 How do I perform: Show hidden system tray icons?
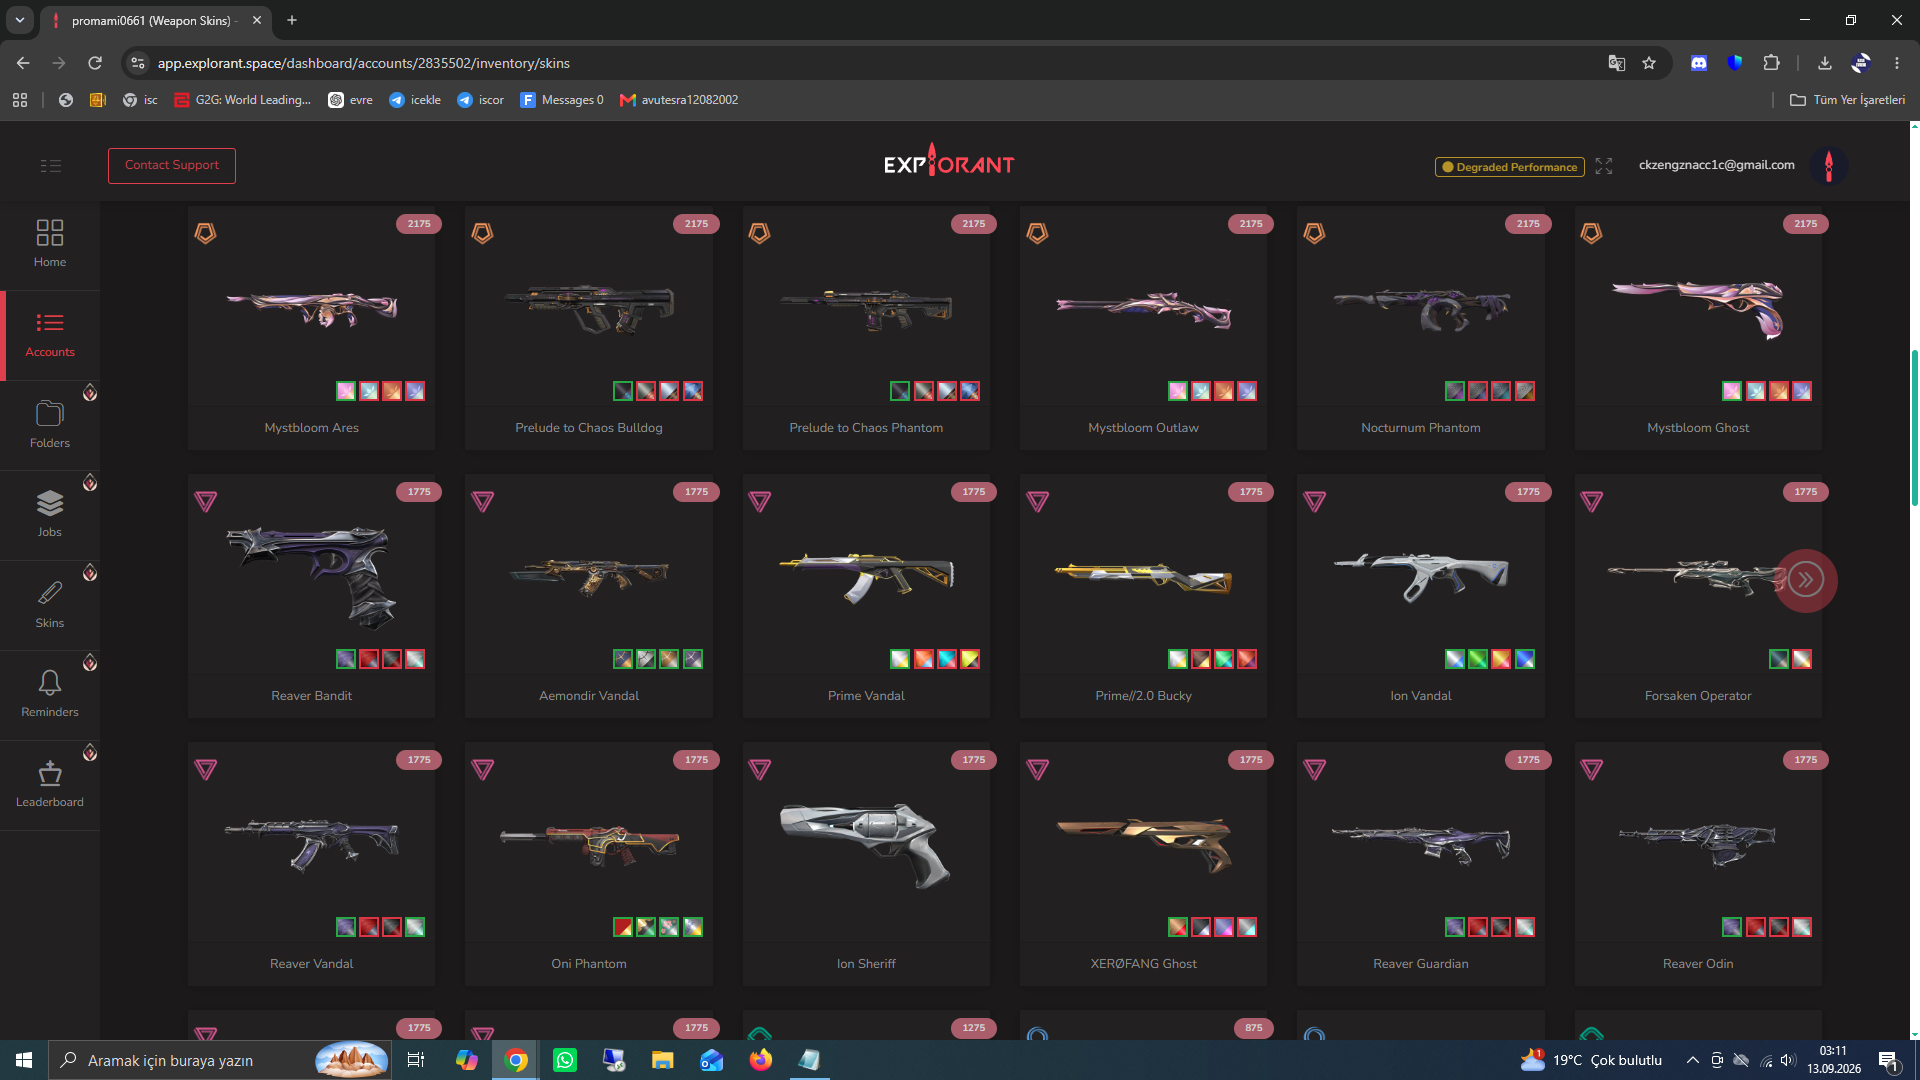click(x=1693, y=1060)
